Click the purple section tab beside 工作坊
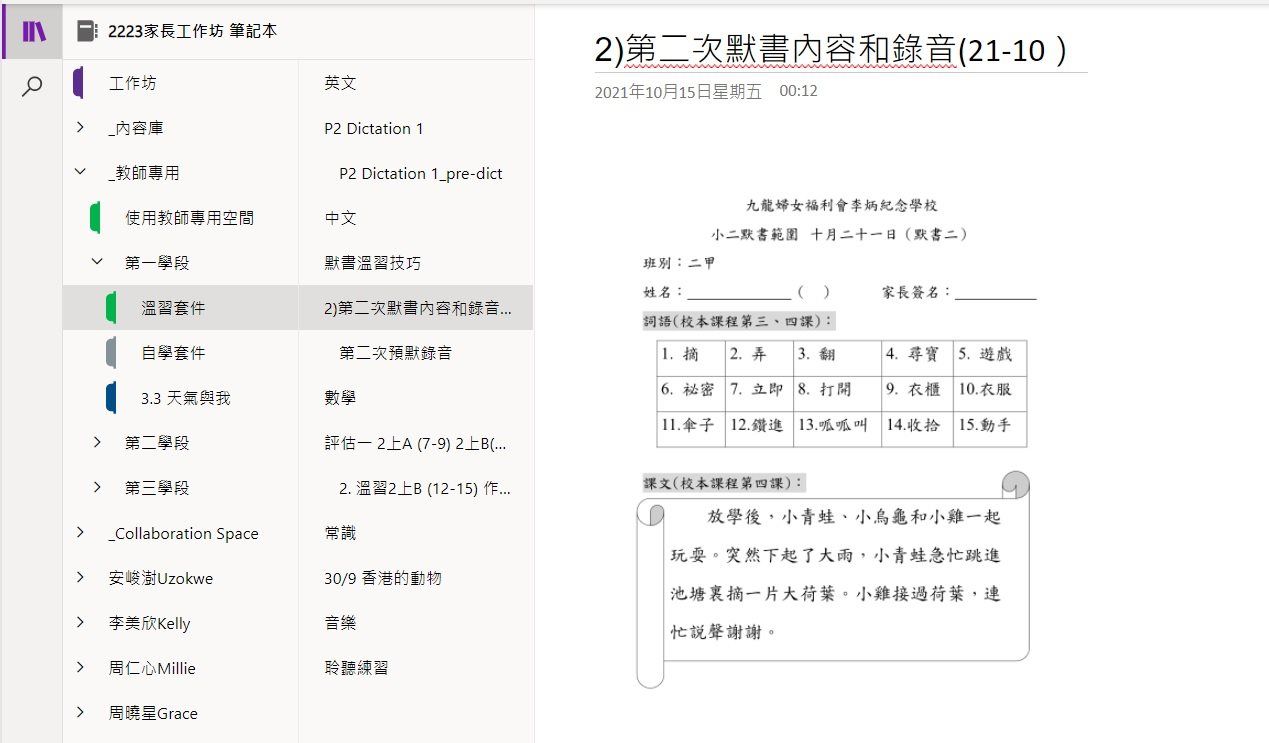Screen dimensions: 1269x743 point(78,83)
